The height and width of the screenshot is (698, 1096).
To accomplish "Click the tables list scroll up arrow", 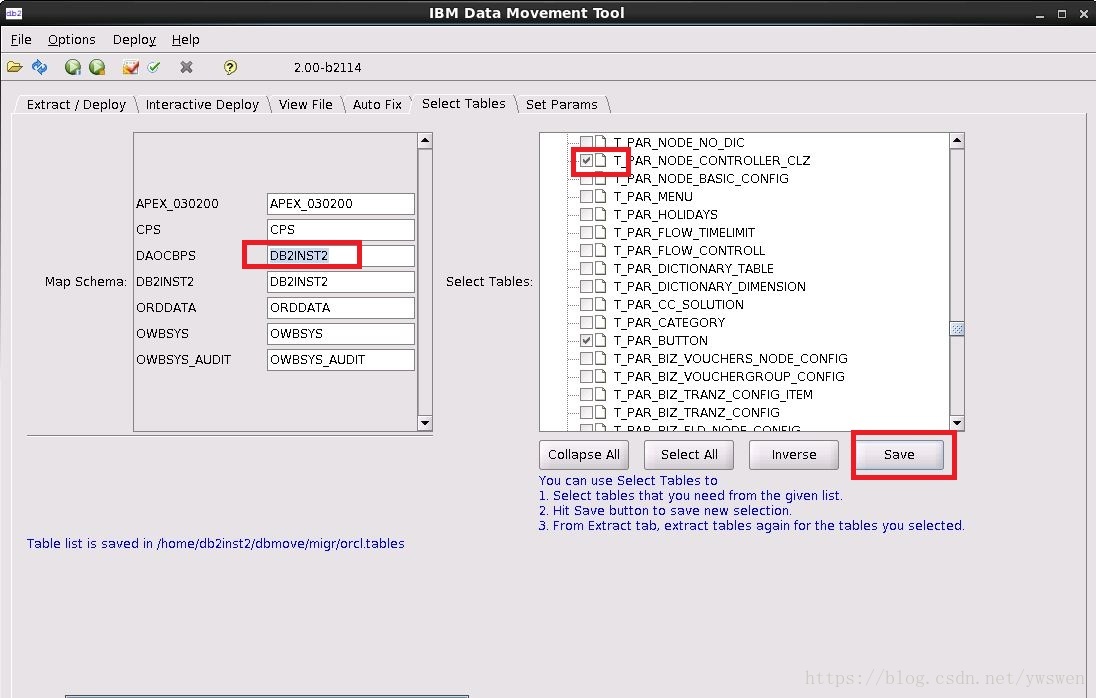I will 957,141.
